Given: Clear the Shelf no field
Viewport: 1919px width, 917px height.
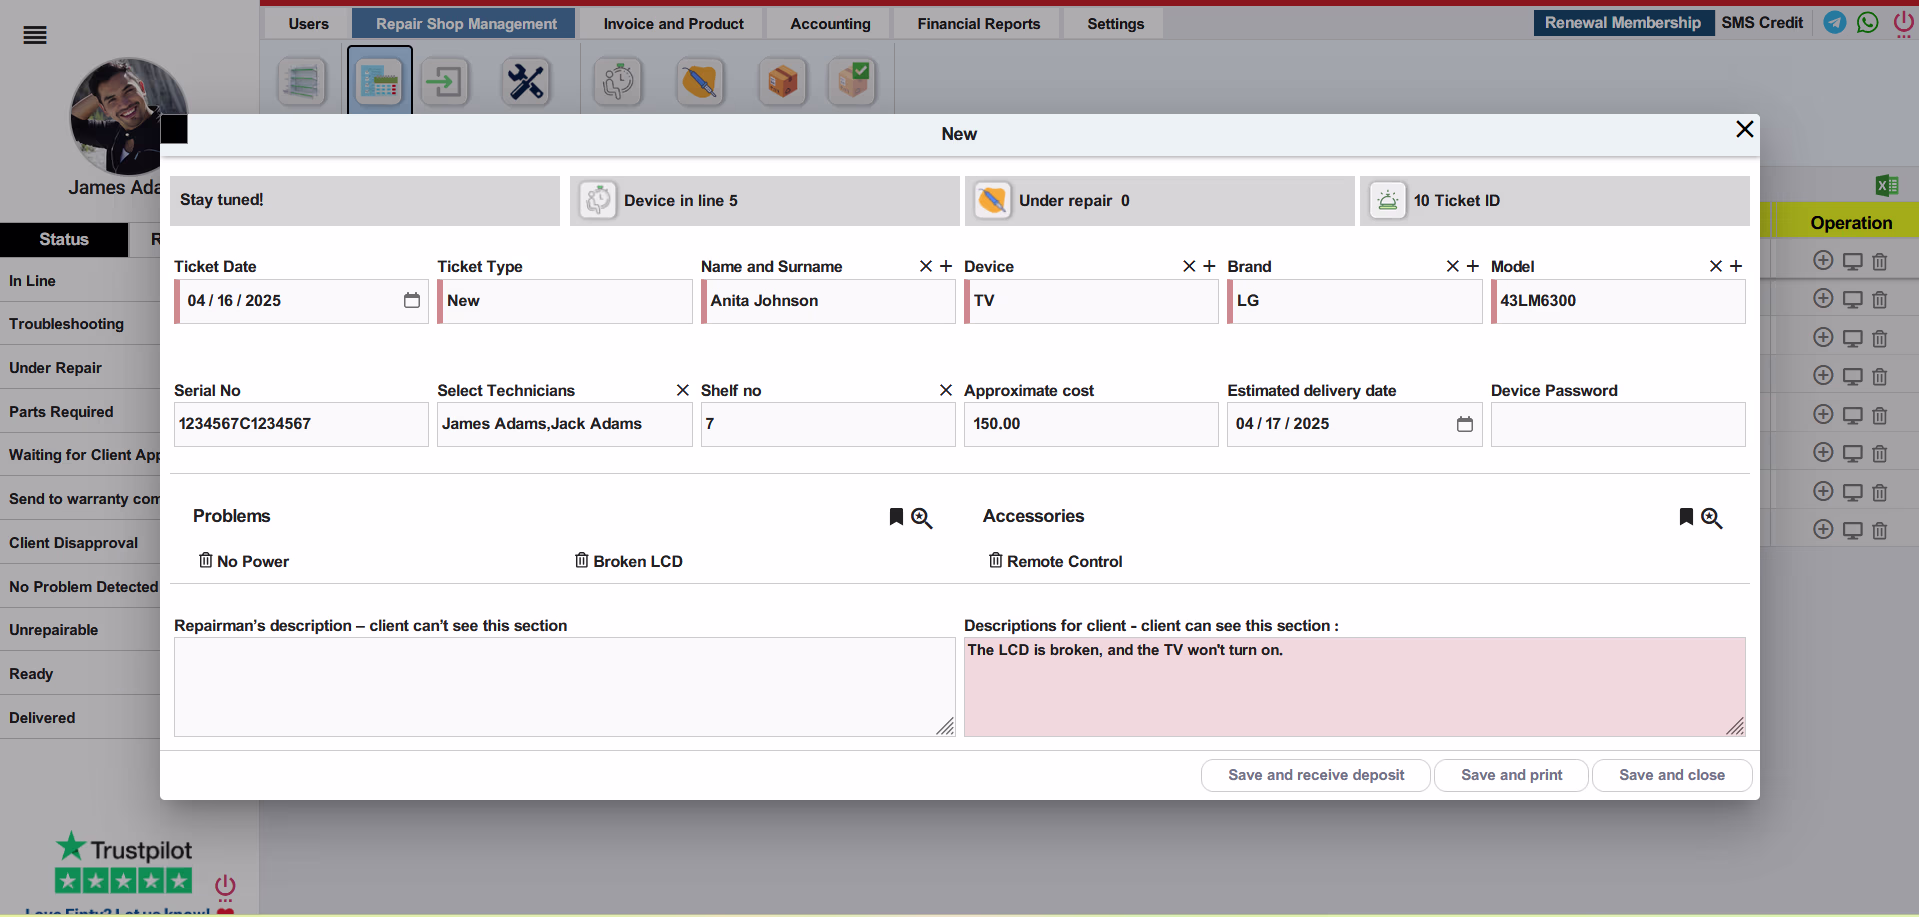Looking at the screenshot, I should tap(946, 390).
